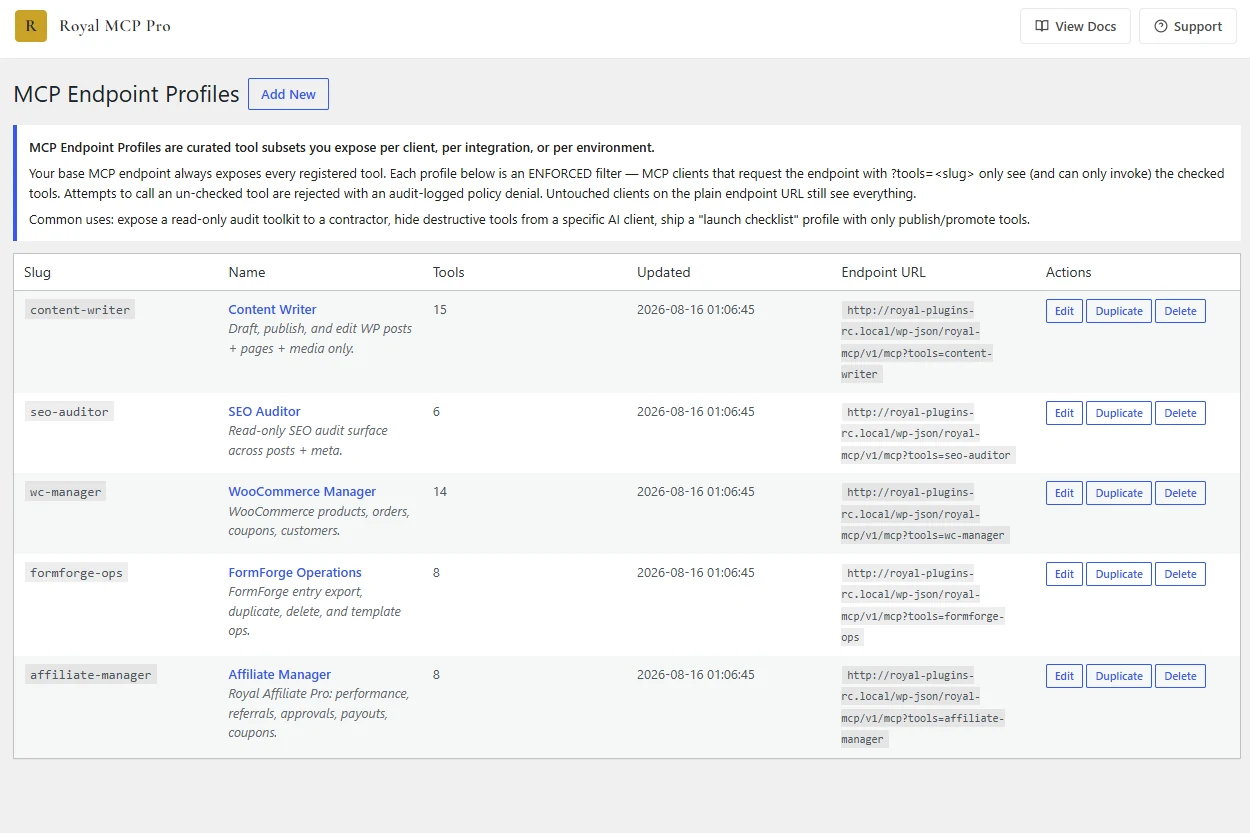1250x833 pixels.
Task: Open the Support button
Action: coord(1188,26)
